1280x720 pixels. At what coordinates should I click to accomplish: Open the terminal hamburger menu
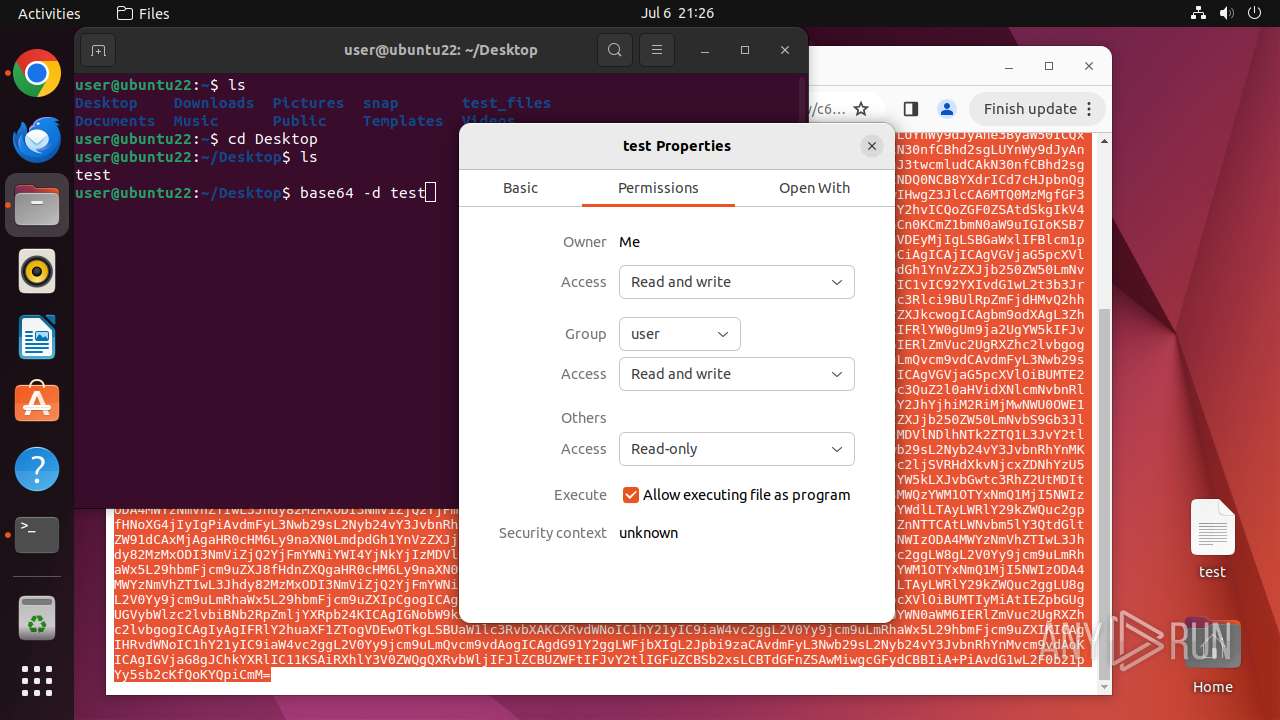coord(656,50)
